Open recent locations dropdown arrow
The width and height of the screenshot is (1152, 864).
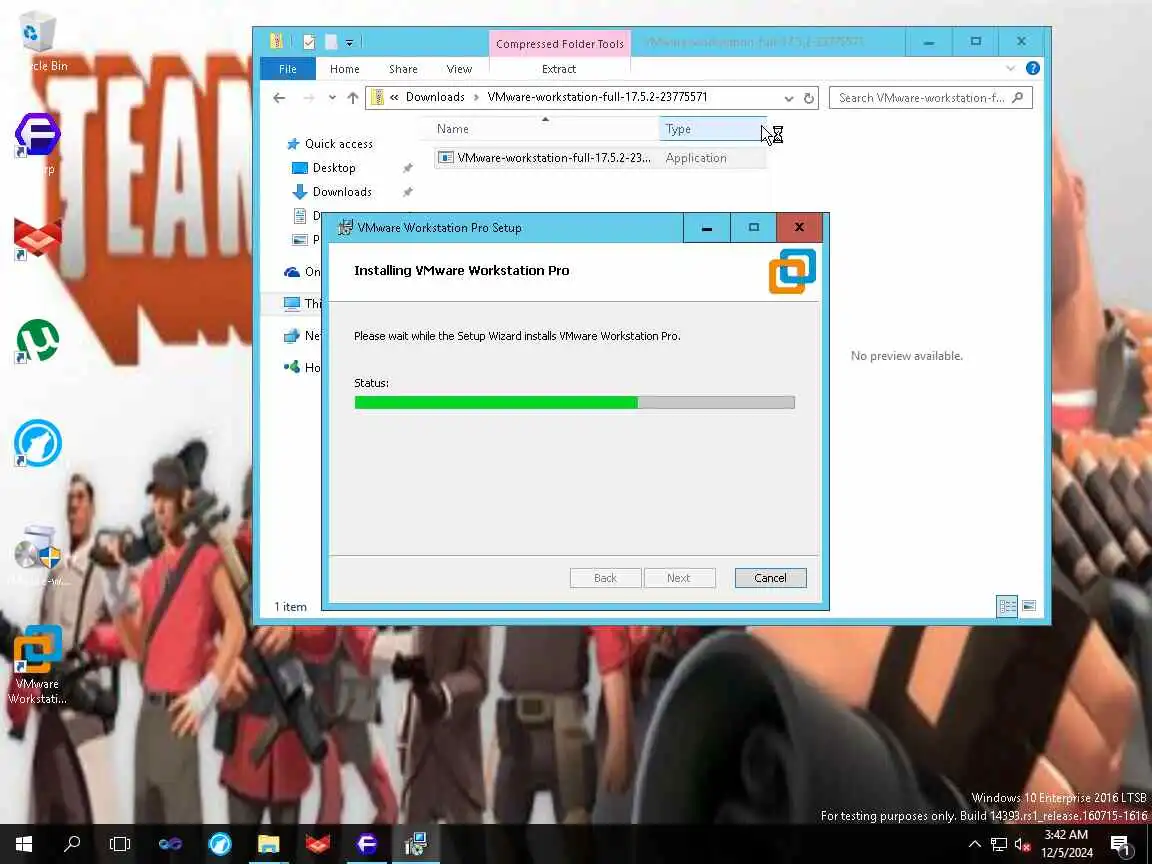pyautogui.click(x=332, y=98)
